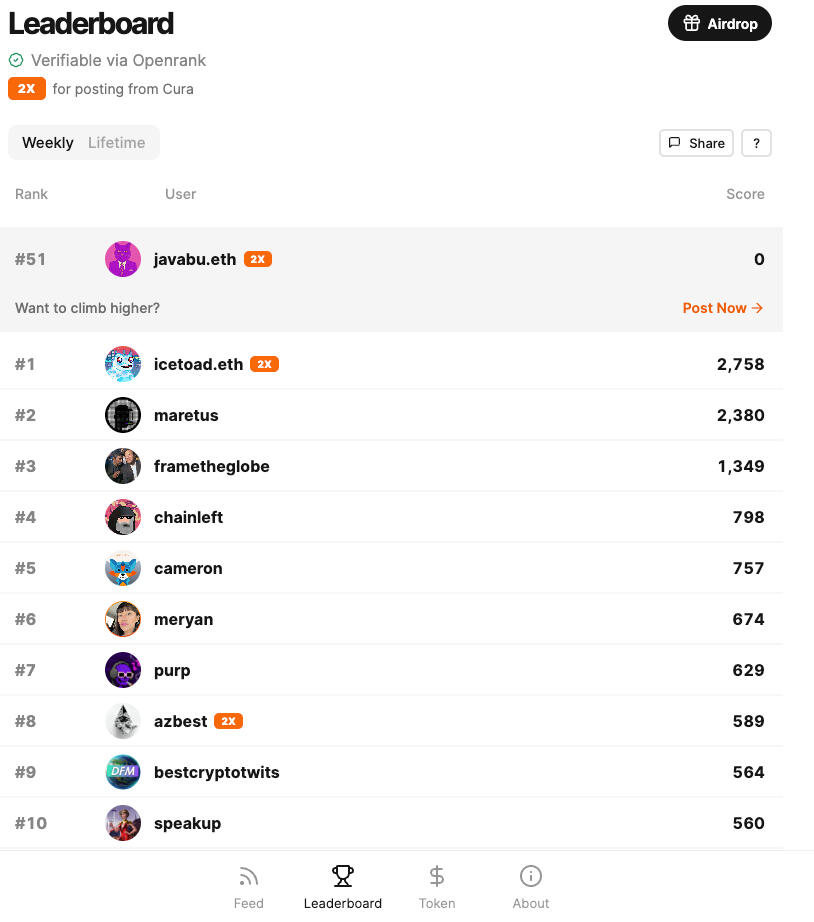Click the 2X badge next to azbest
Image resolution: width=814 pixels, height=922 pixels.
tap(229, 721)
